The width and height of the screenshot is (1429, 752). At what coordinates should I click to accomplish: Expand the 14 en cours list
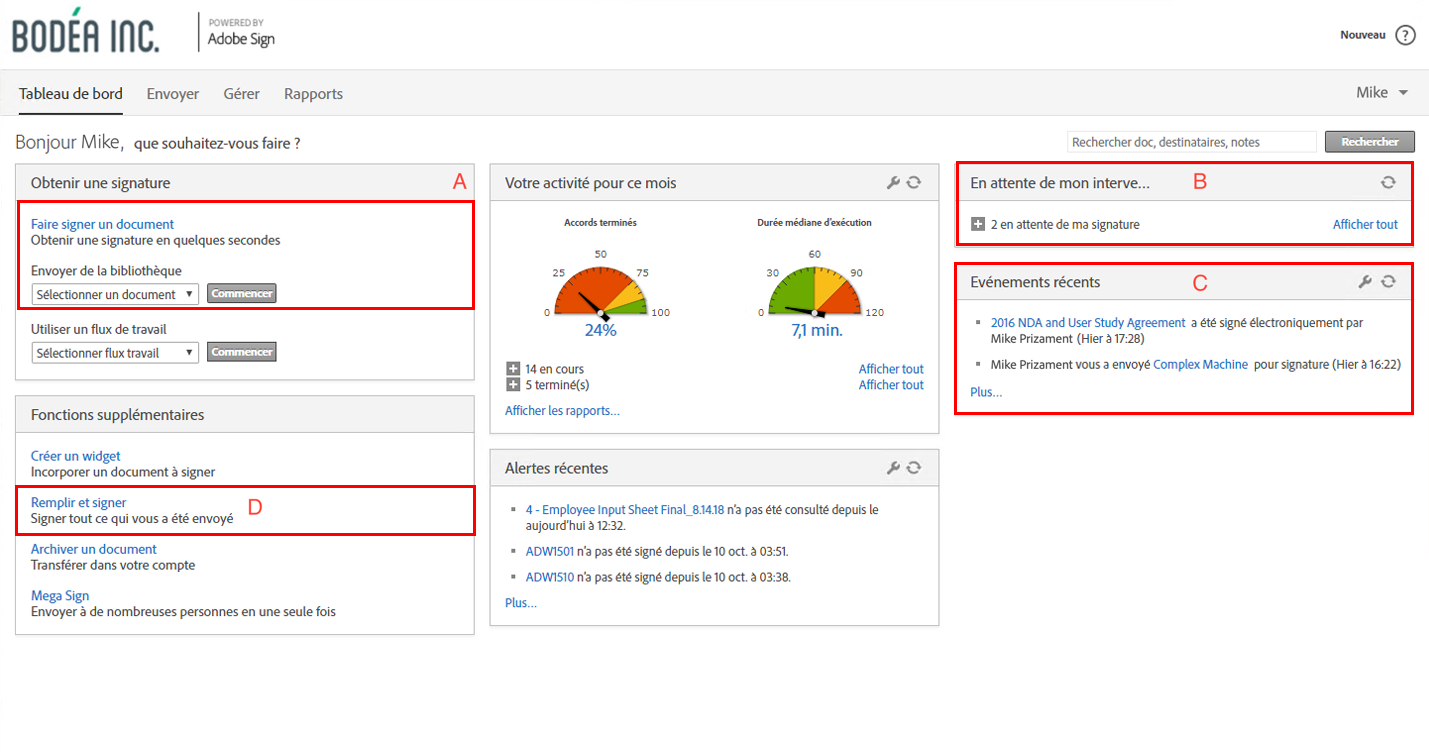[x=513, y=369]
